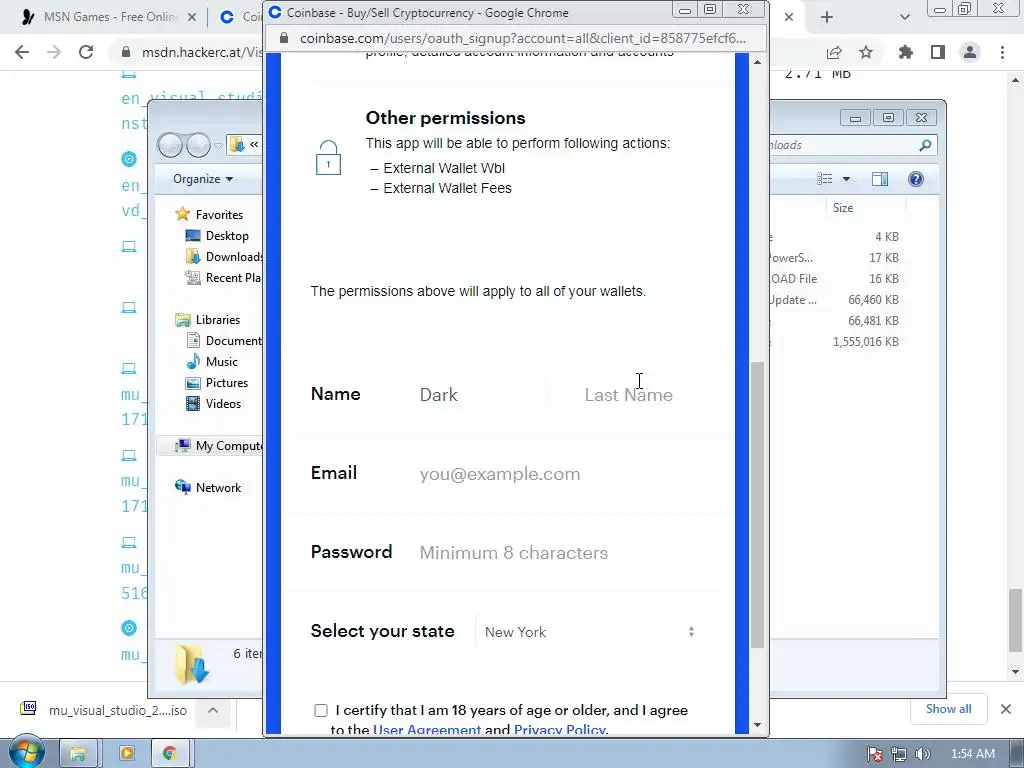Image resolution: width=1024 pixels, height=768 pixels.
Task: Open the Windows Start menu orb
Action: pyautogui.click(x=26, y=753)
